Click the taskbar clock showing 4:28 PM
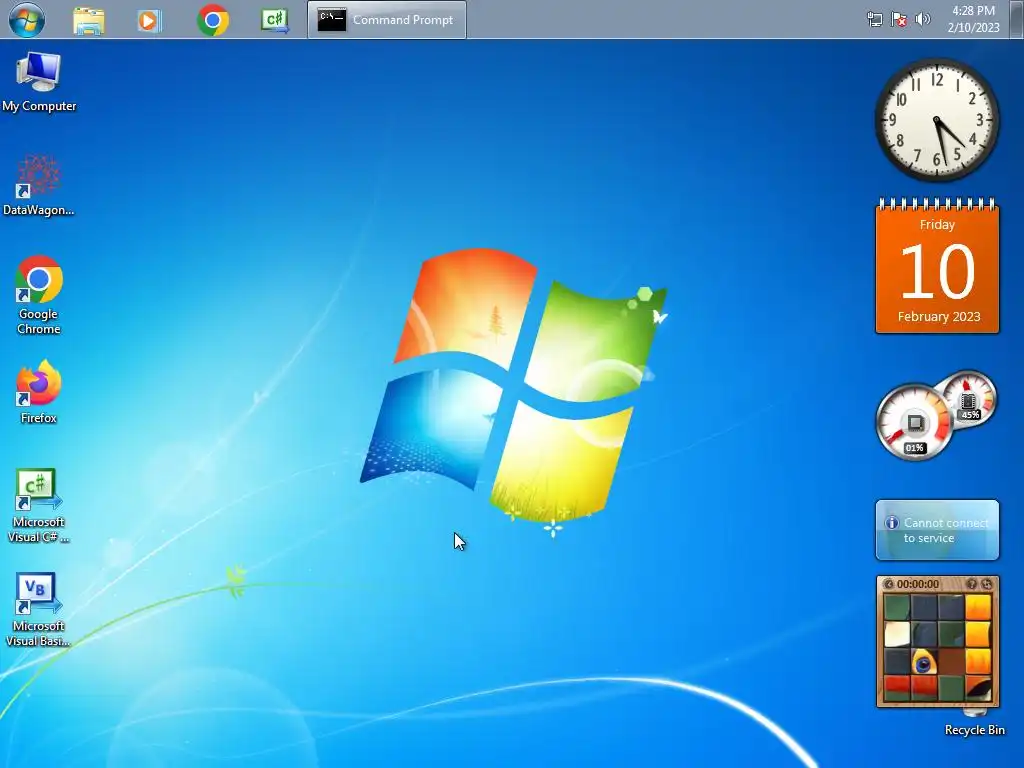This screenshot has height=768, width=1024. [973, 19]
